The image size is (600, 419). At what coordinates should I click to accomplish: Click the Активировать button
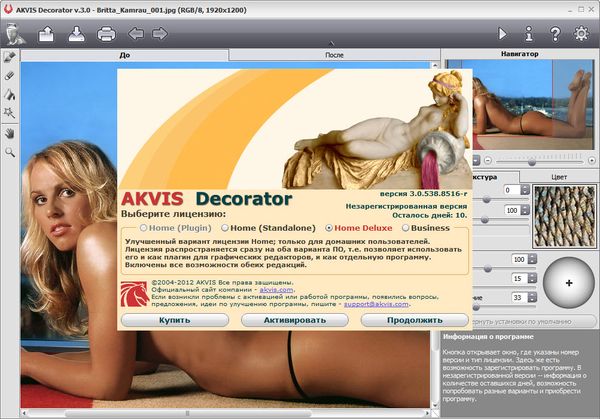point(294,320)
